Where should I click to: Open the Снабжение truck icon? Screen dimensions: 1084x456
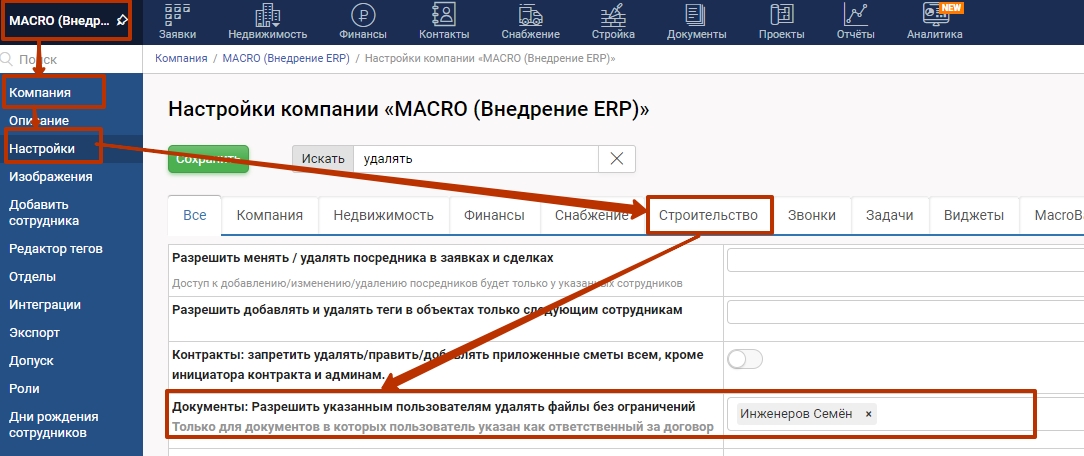pos(530,15)
